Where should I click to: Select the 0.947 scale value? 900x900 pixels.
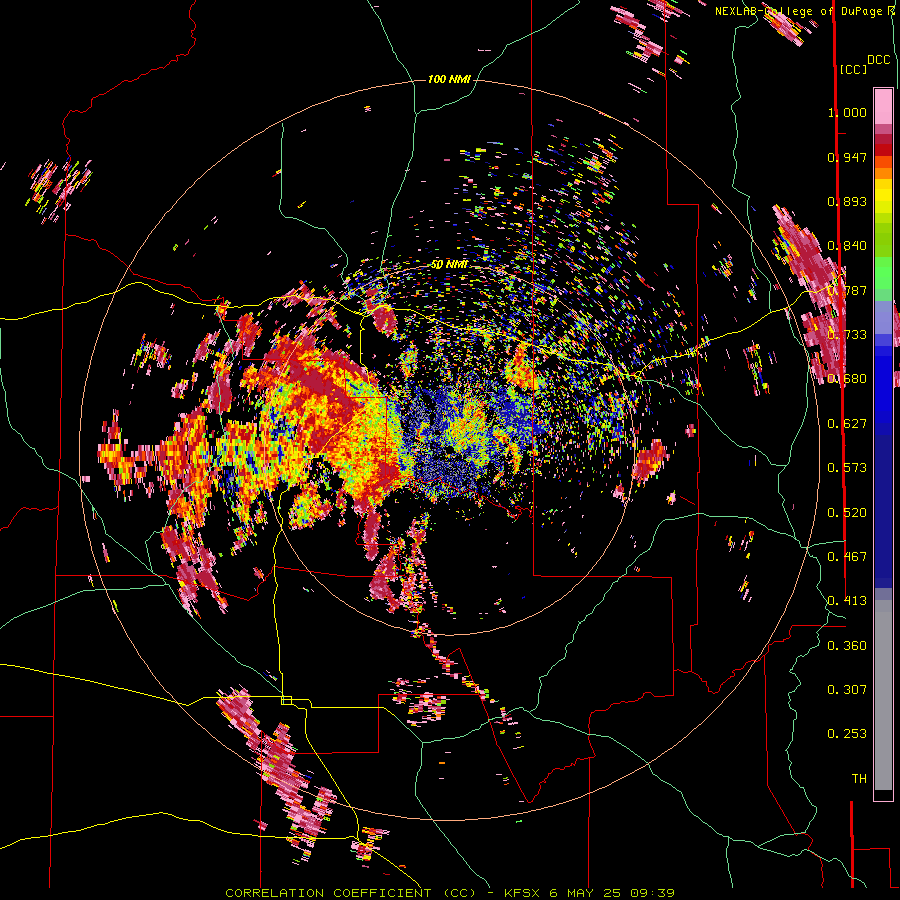coord(847,157)
